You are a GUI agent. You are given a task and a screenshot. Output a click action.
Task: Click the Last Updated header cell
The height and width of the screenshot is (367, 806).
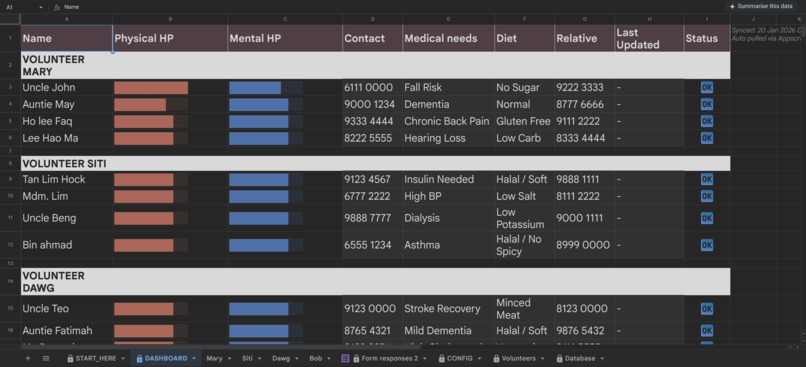point(649,38)
